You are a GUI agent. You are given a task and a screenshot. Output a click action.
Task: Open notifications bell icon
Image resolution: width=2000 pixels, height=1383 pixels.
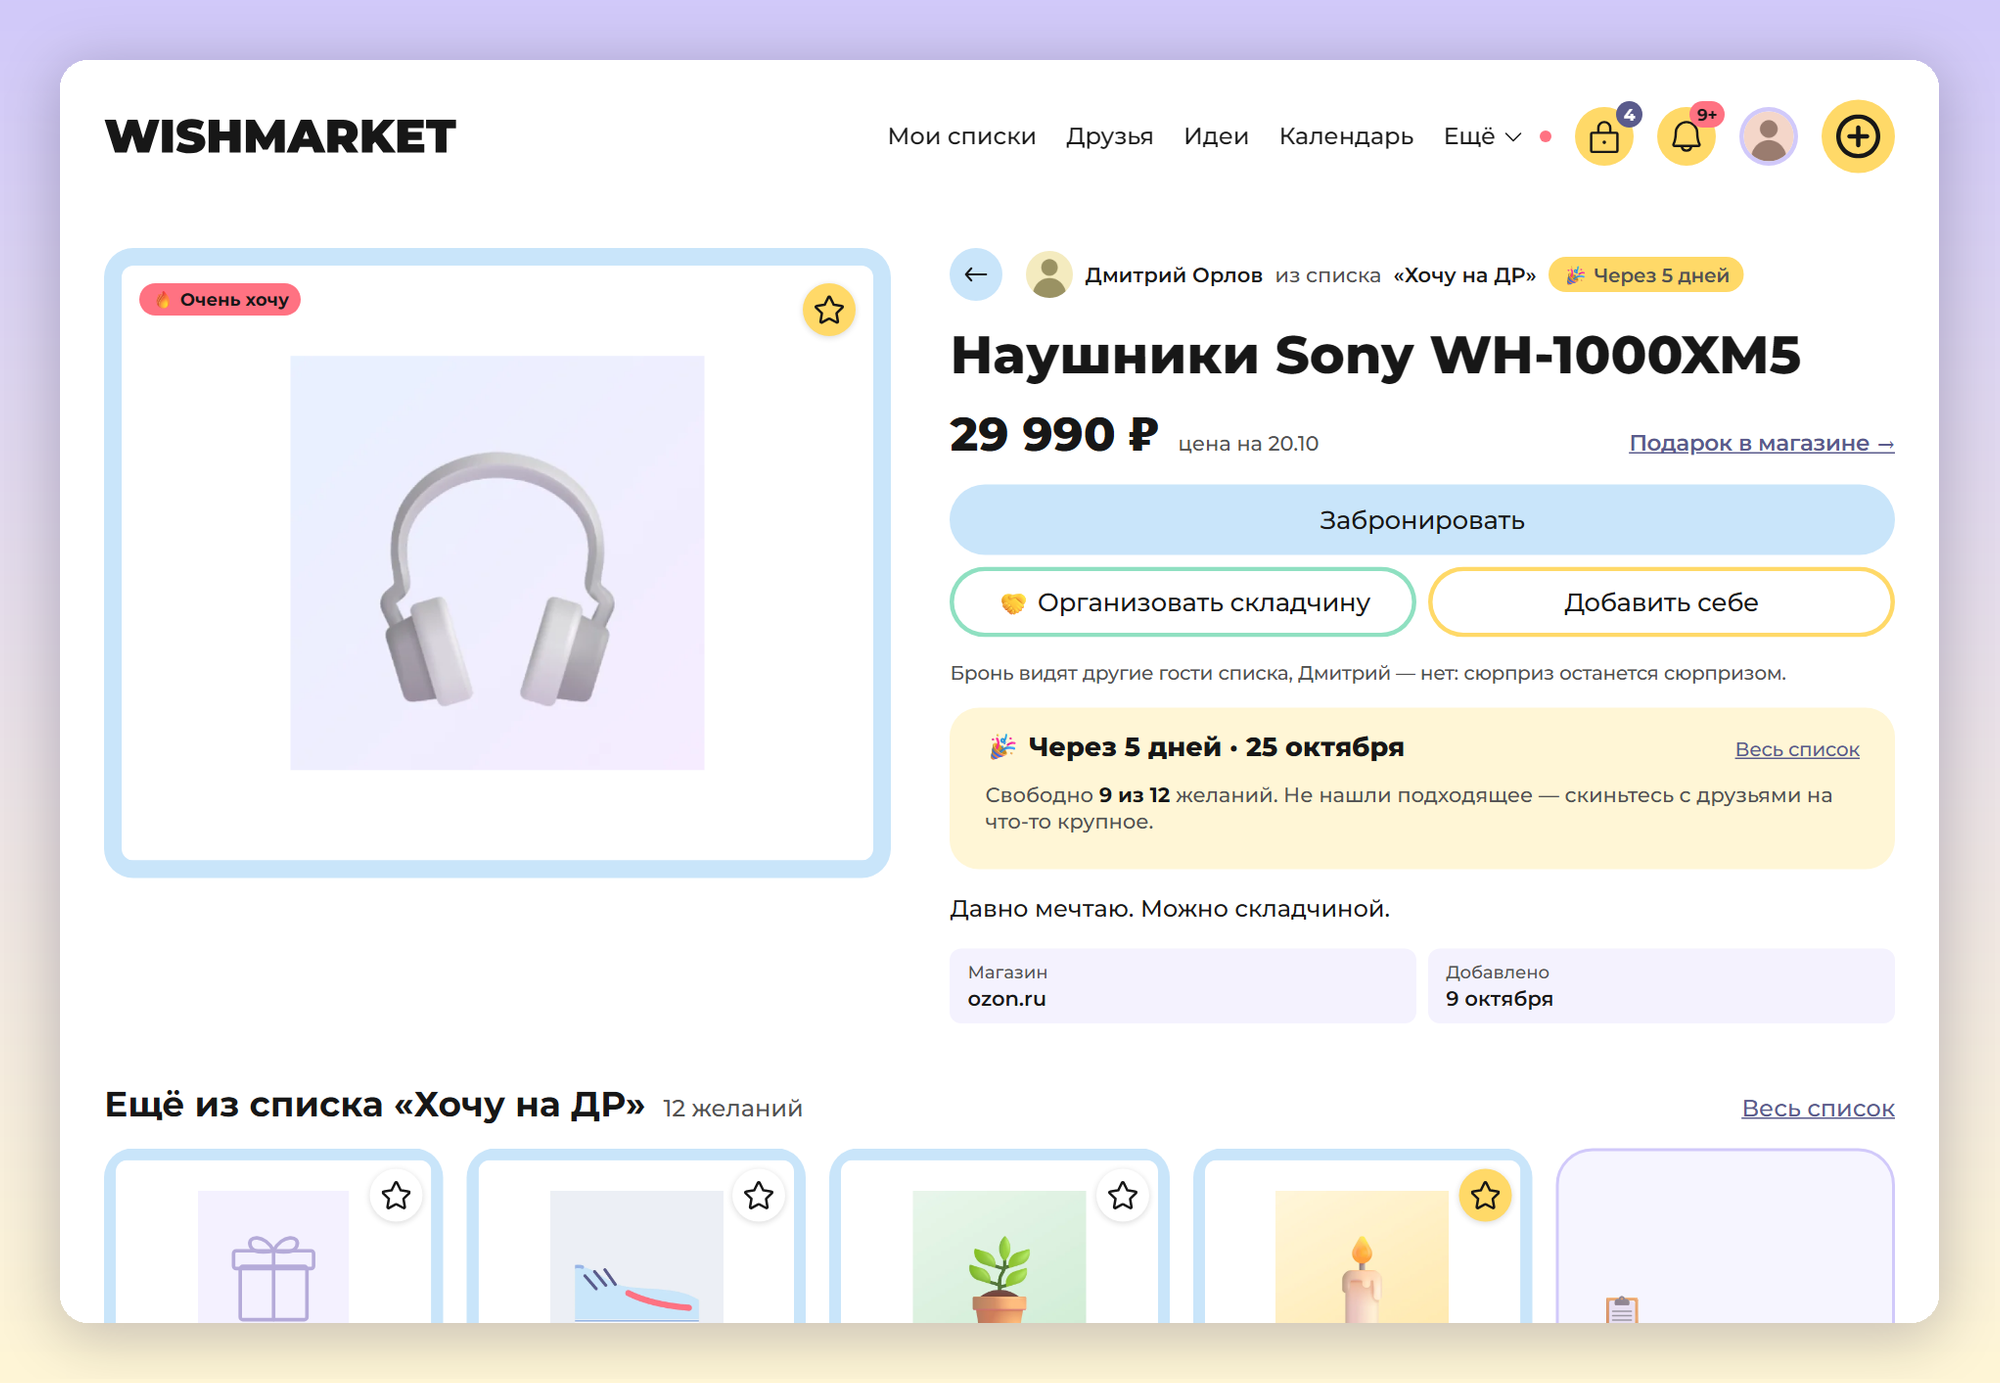pos(1686,136)
